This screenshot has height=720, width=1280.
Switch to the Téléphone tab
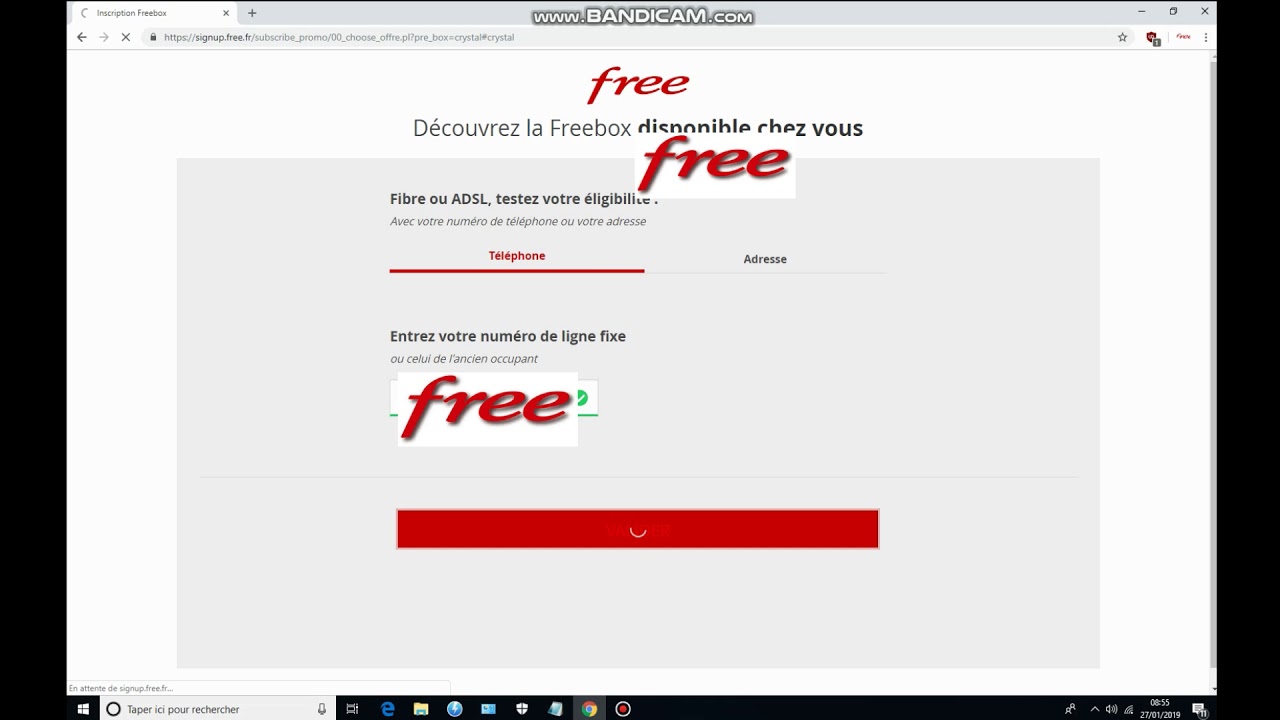pyautogui.click(x=517, y=256)
